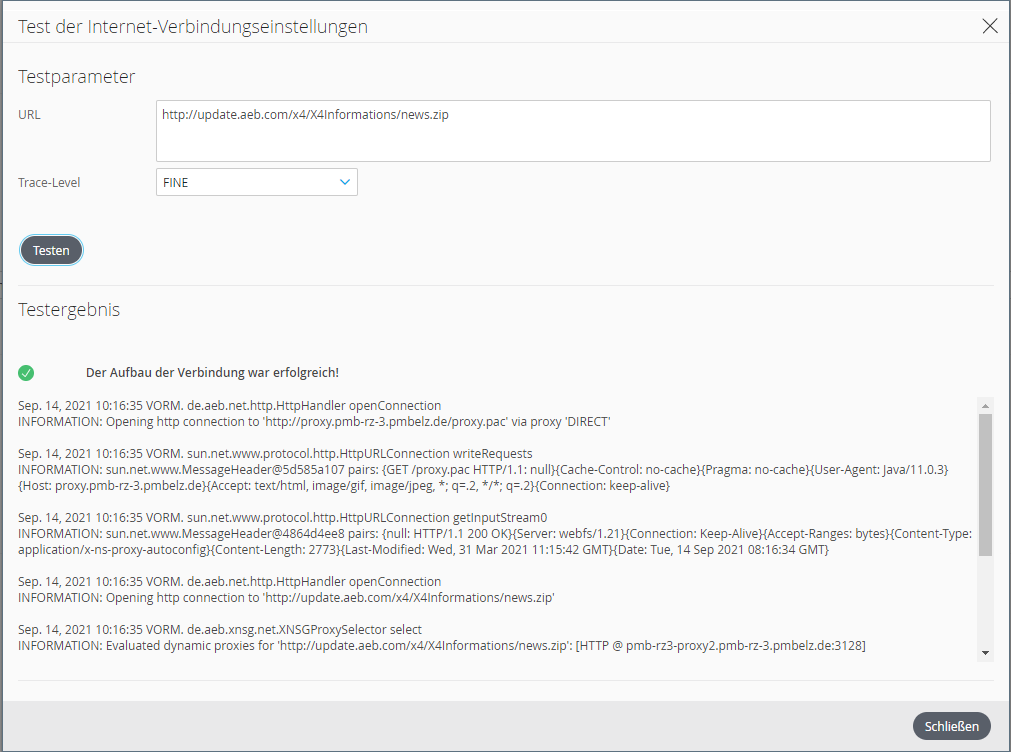Close the dialog with the X icon

point(990,26)
